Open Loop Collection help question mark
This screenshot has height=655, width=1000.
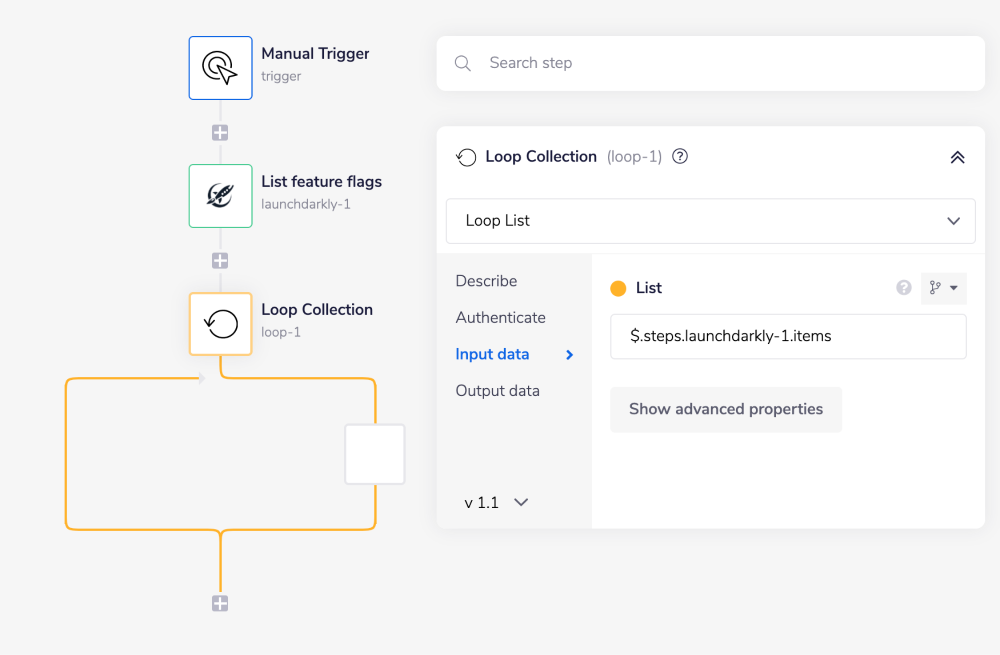(x=680, y=156)
